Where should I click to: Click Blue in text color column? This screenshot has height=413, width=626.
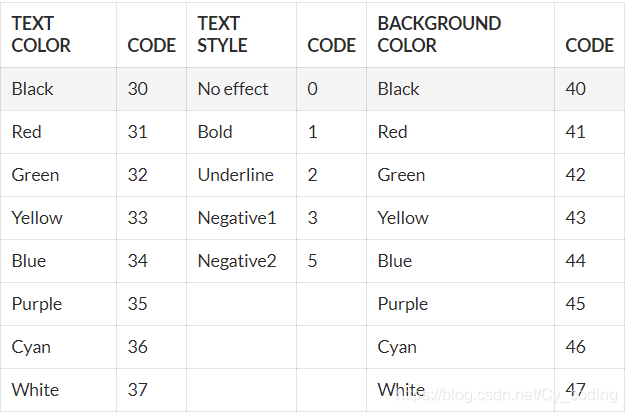(x=29, y=261)
